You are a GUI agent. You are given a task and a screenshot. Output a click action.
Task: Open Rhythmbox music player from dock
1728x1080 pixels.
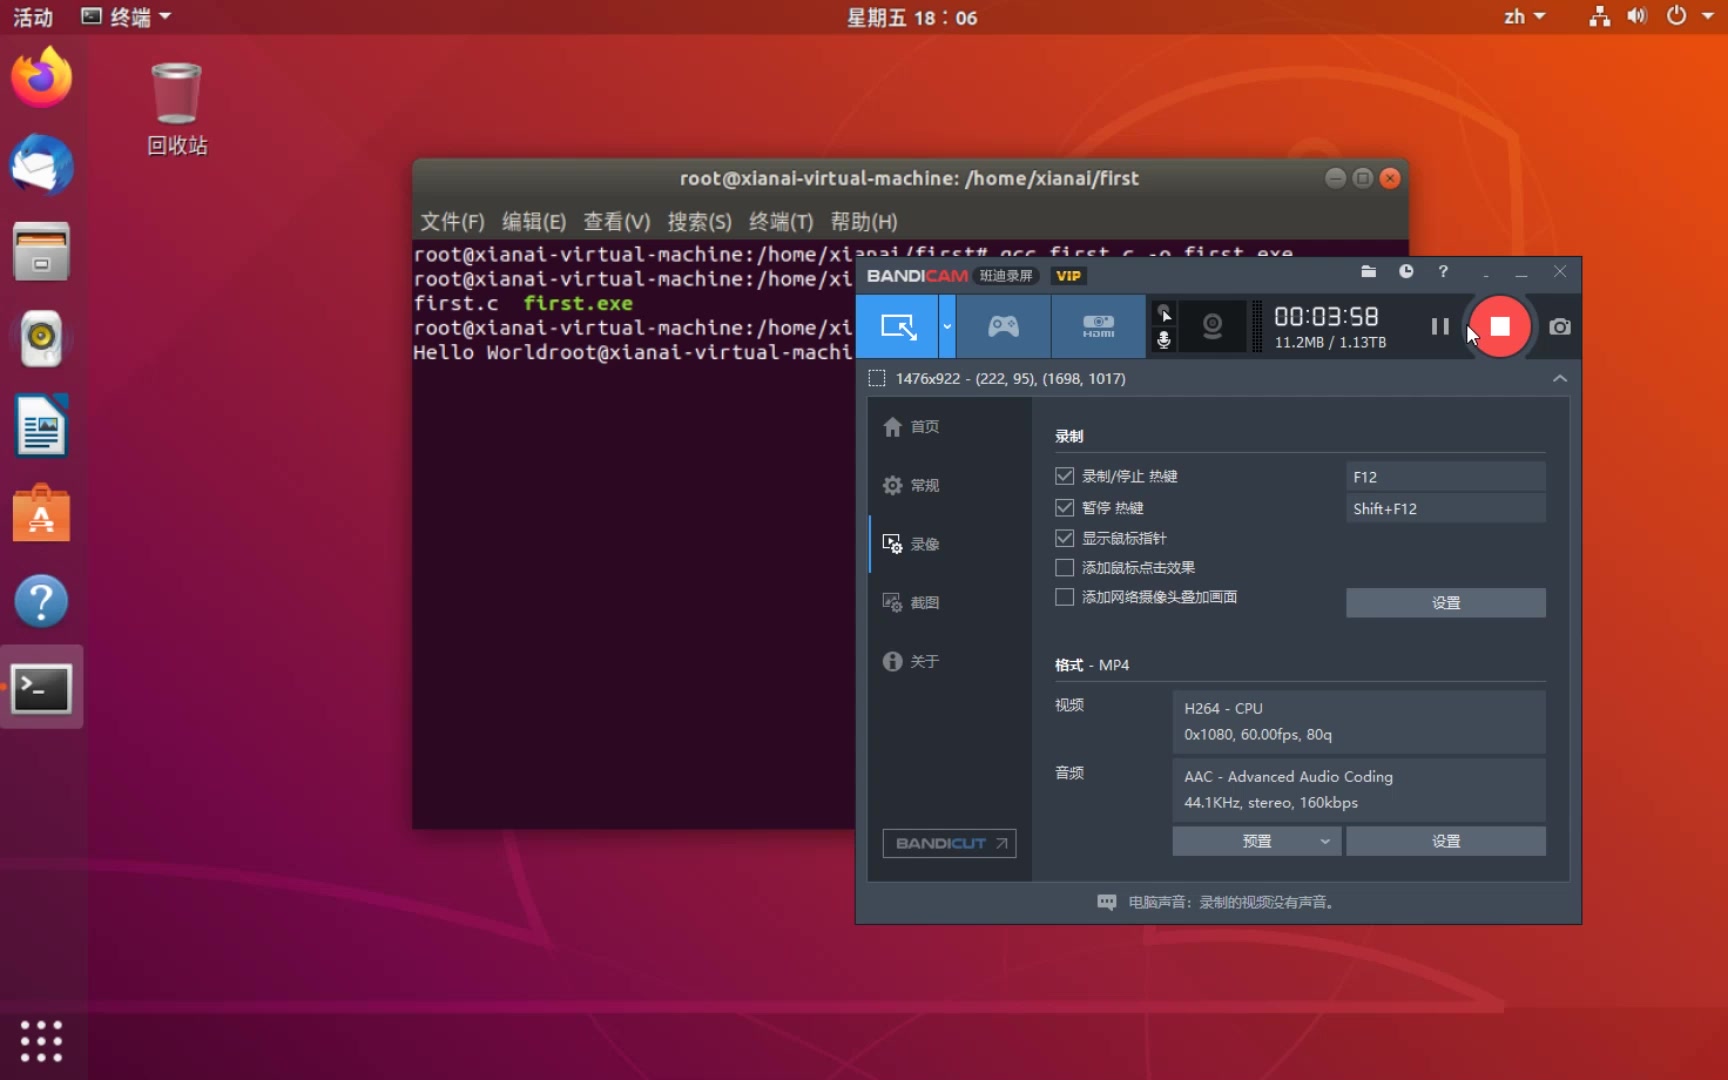tap(41, 338)
